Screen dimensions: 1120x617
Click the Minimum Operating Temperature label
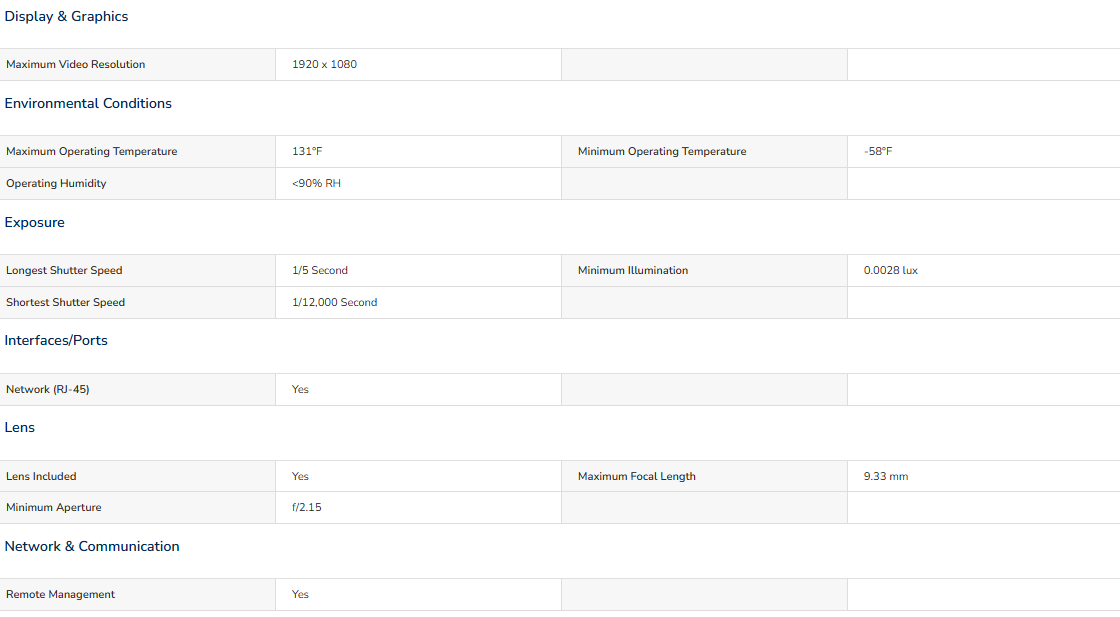click(x=662, y=152)
